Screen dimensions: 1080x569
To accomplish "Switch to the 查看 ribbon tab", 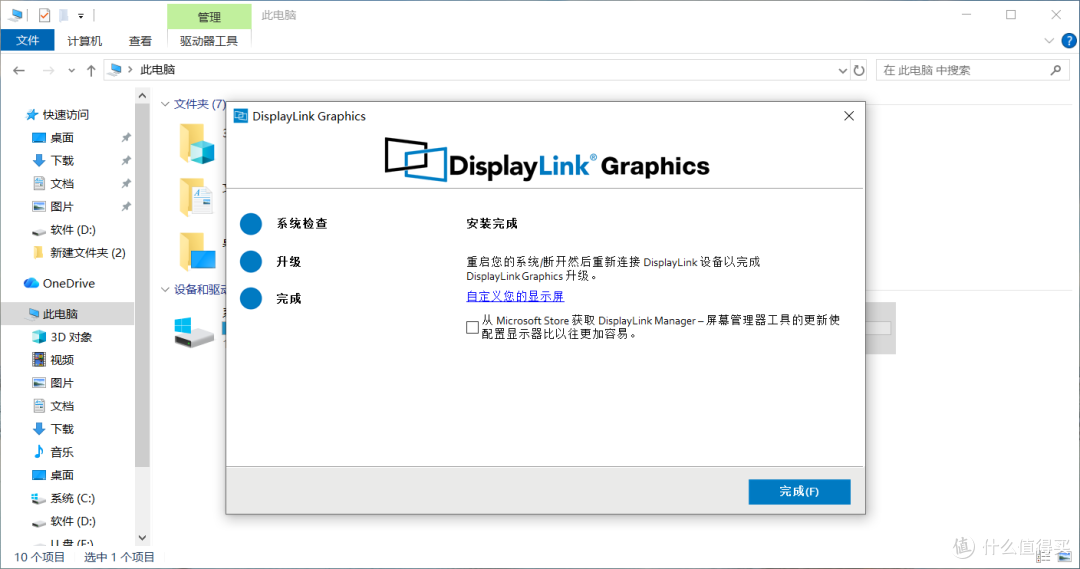I will 140,41.
